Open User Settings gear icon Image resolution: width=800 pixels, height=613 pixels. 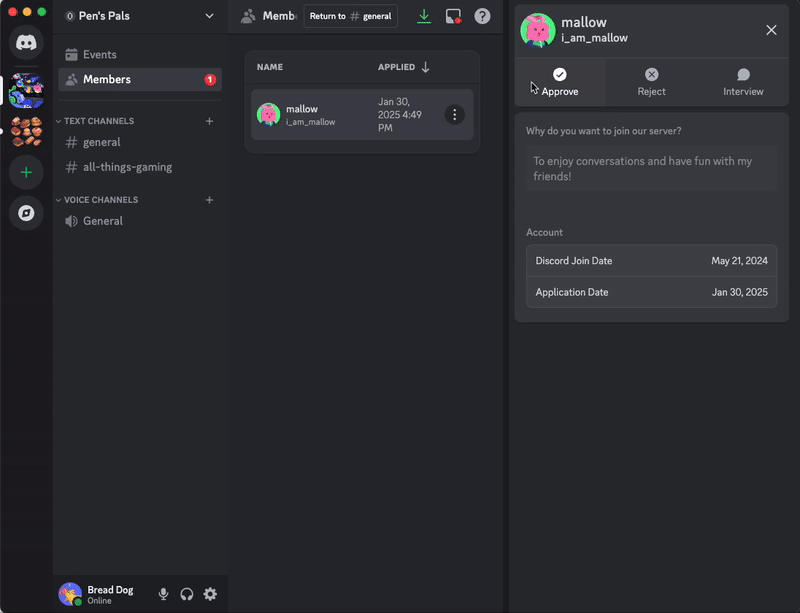coord(210,594)
